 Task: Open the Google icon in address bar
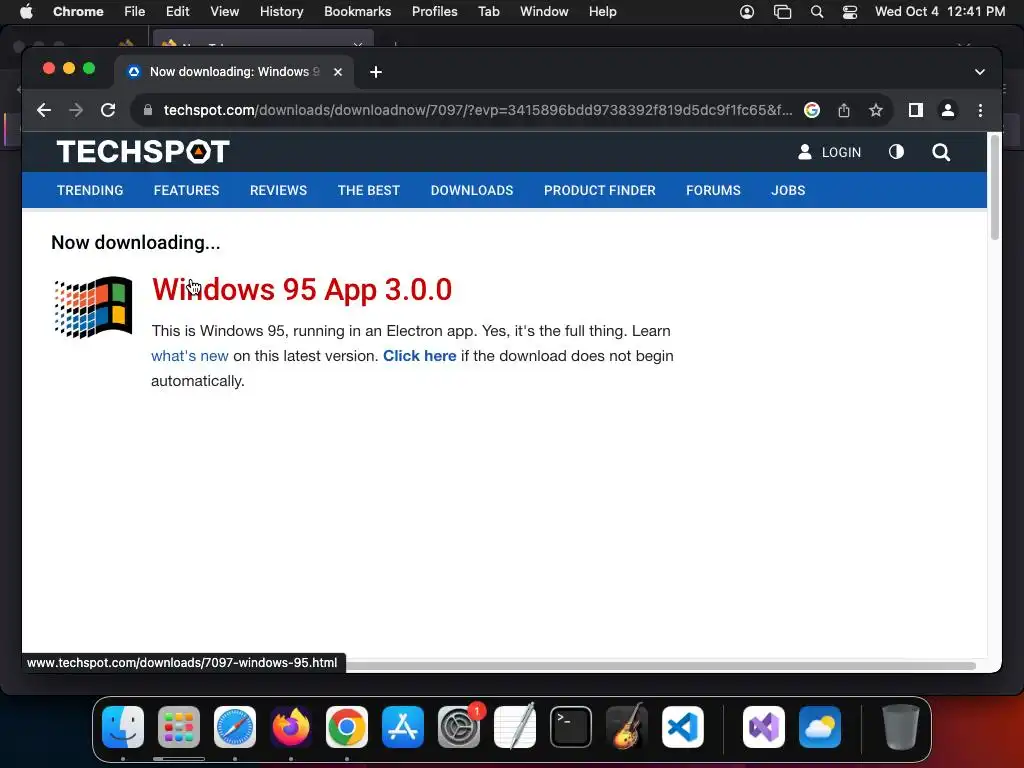point(812,110)
